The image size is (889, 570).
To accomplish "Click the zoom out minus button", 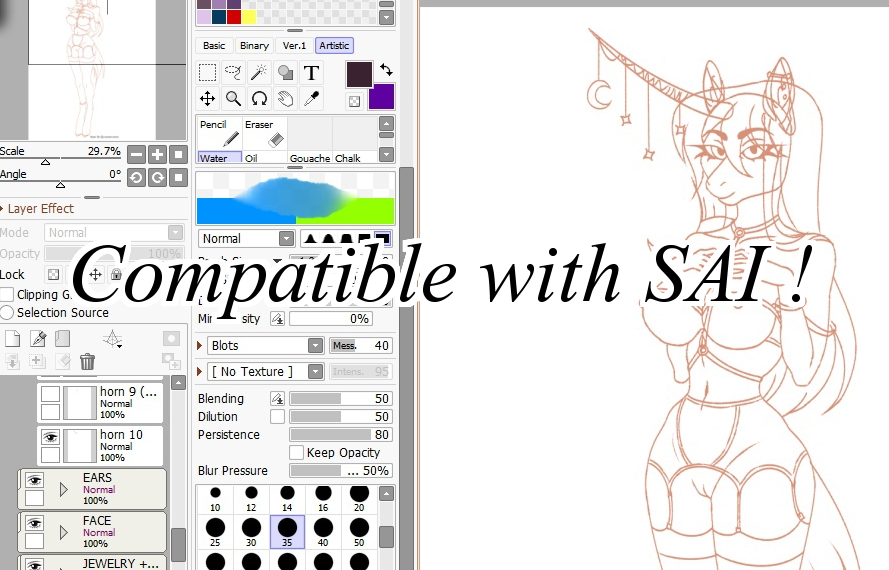I will click(x=136, y=154).
